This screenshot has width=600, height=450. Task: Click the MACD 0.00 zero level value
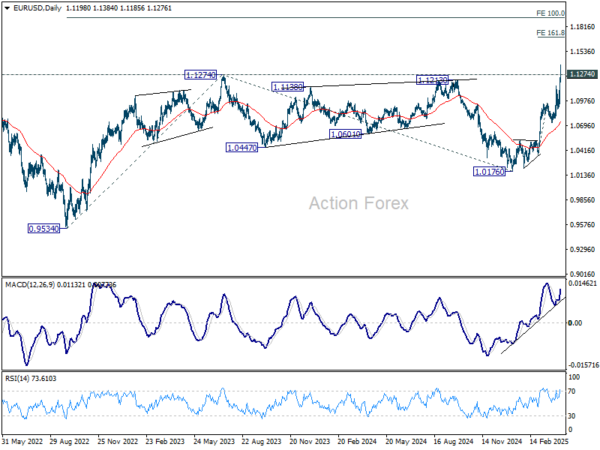pyautogui.click(x=575, y=323)
